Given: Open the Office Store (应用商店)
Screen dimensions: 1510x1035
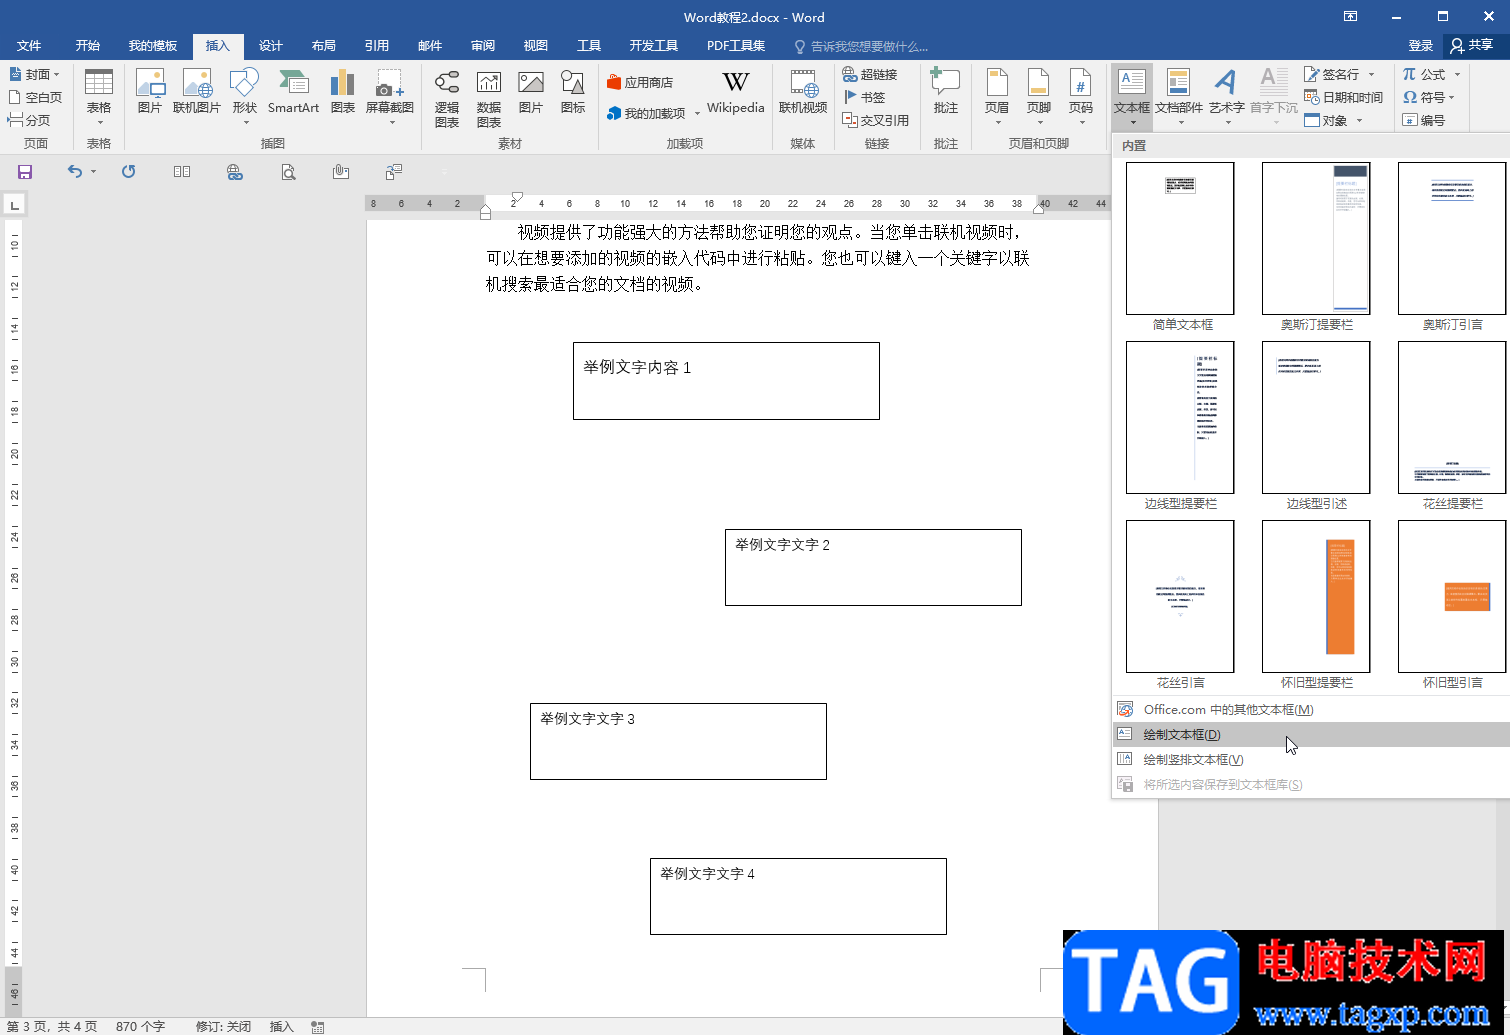Looking at the screenshot, I should (640, 82).
